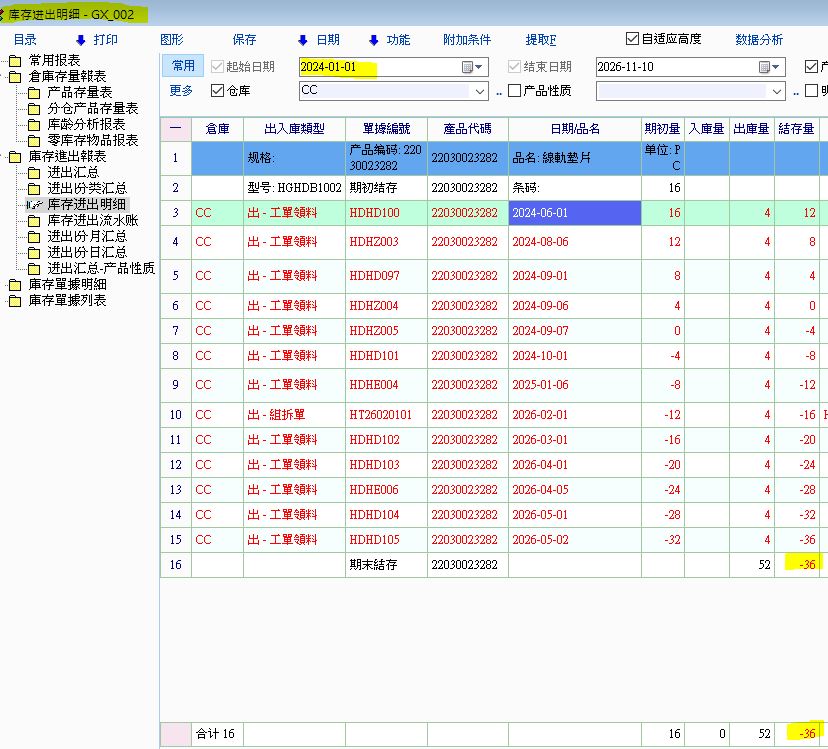
Task: Click the 功能 toolbar arrow icon
Action: [x=374, y=40]
